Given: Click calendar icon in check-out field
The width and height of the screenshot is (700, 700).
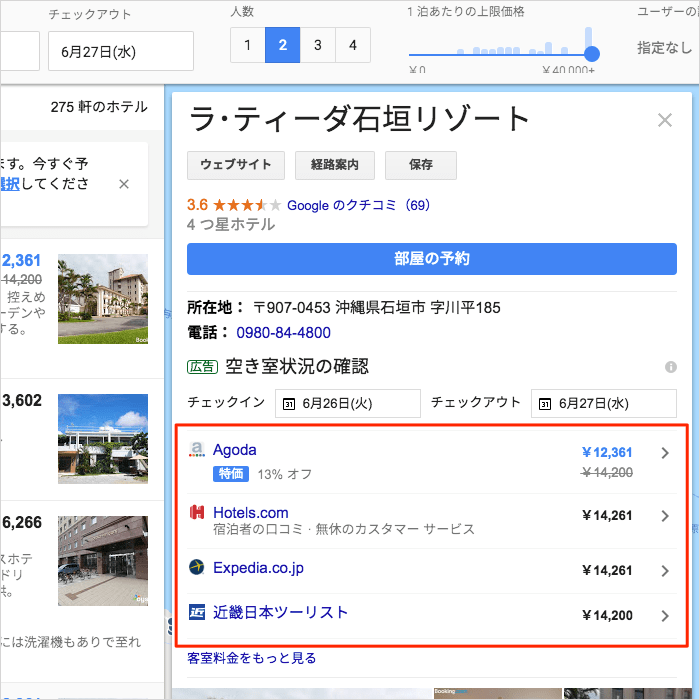Looking at the screenshot, I should pyautogui.click(x=545, y=404).
